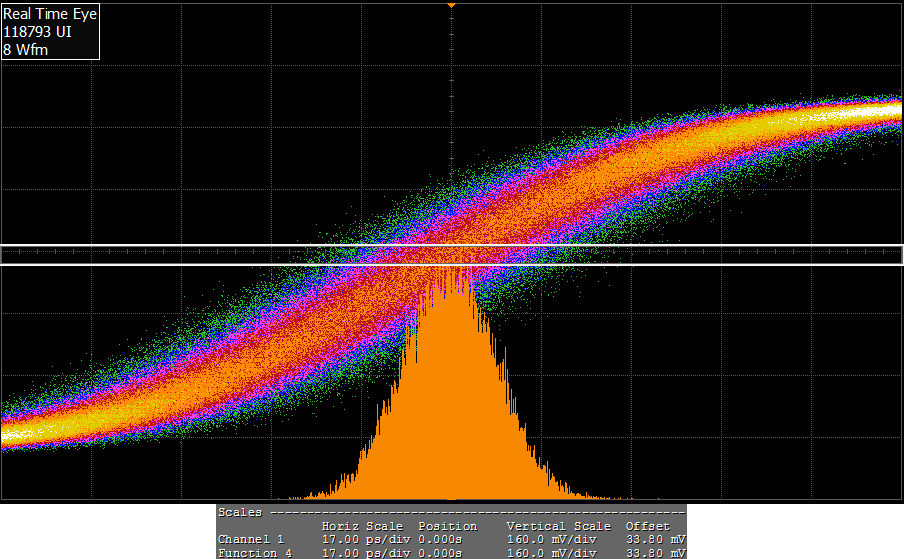Click the white histogram window band
The height and width of the screenshot is (559, 904).
click(452, 255)
